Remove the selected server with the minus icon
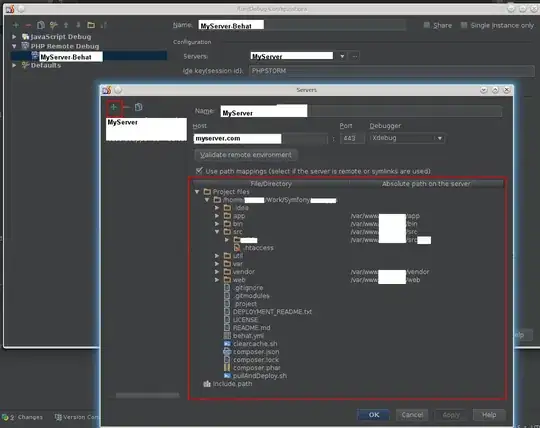540x428 pixels. (x=126, y=107)
